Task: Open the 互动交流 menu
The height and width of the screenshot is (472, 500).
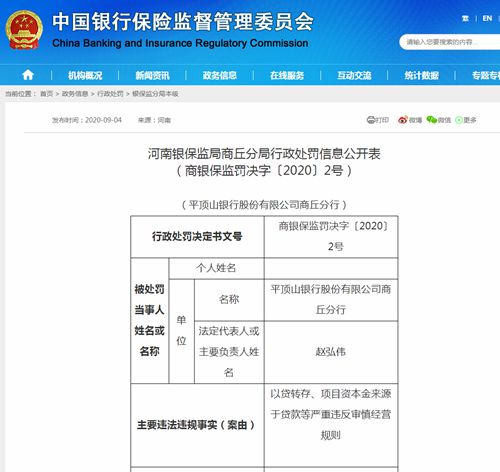Action: point(354,75)
